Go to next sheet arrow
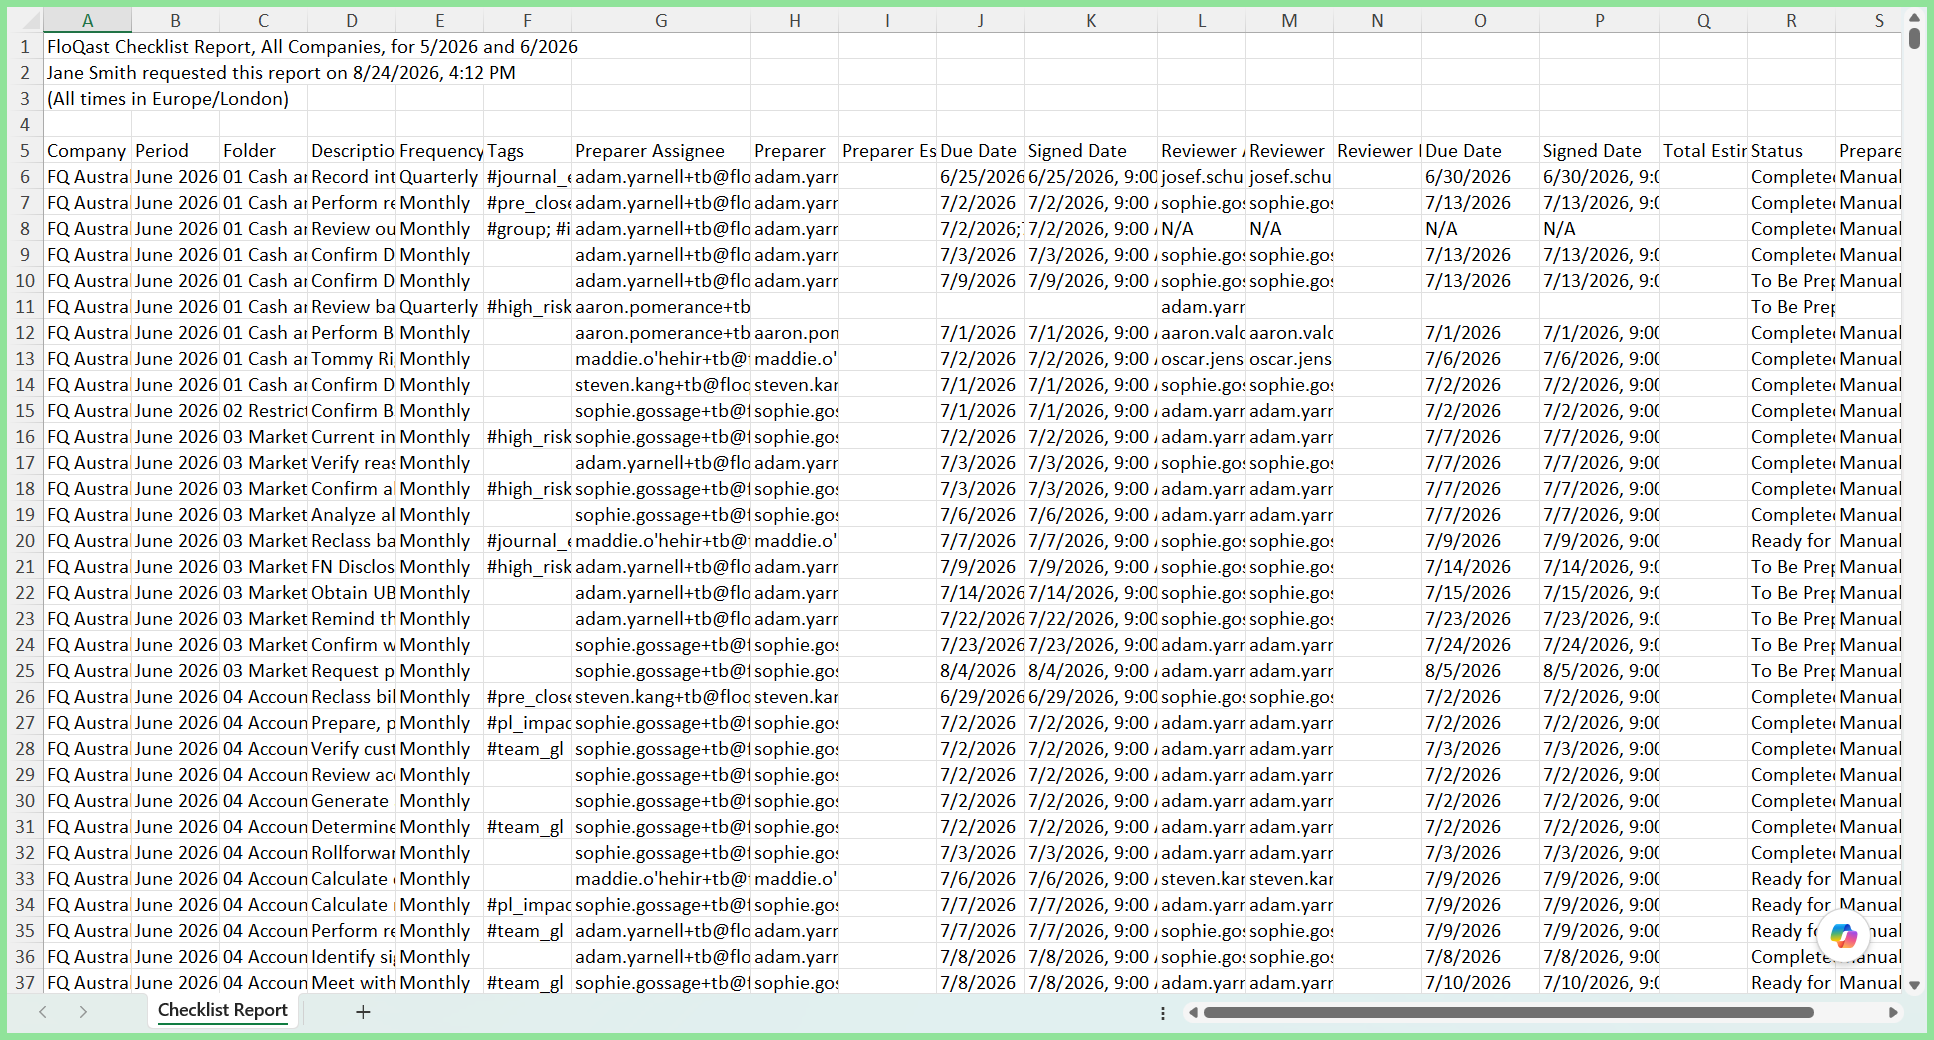 click(x=83, y=1012)
